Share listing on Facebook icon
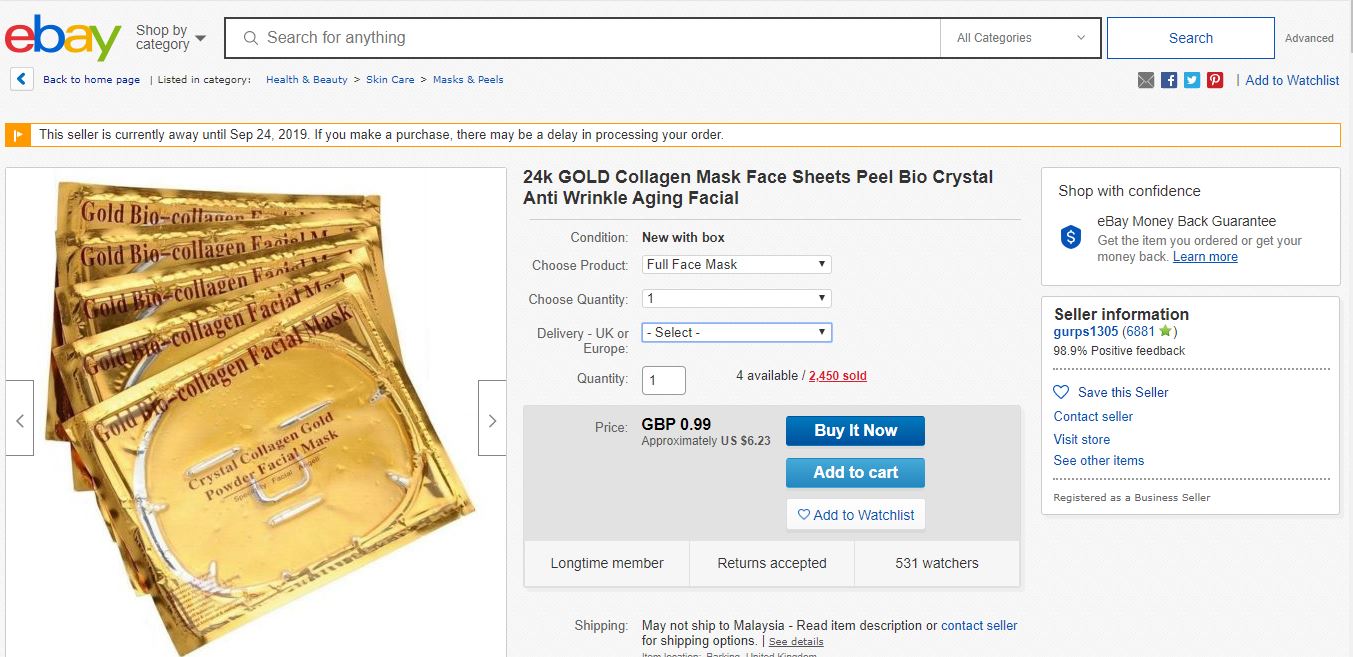The width and height of the screenshot is (1353, 657). (x=1169, y=80)
